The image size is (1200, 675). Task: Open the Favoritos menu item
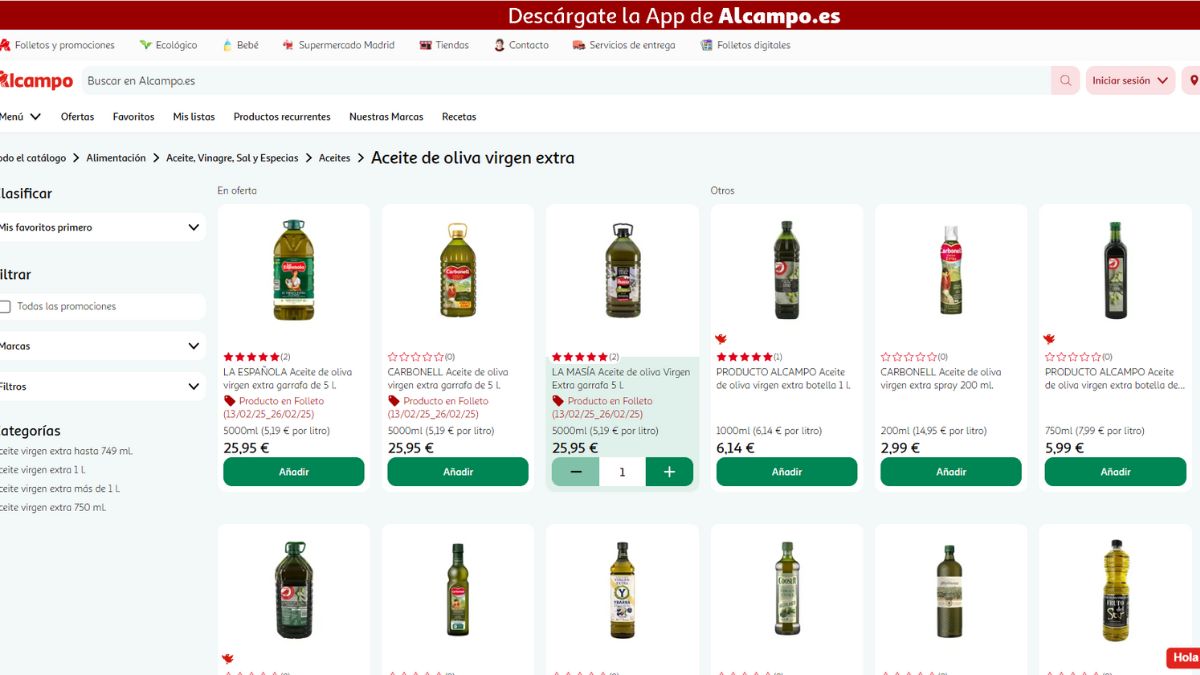pyautogui.click(x=133, y=117)
